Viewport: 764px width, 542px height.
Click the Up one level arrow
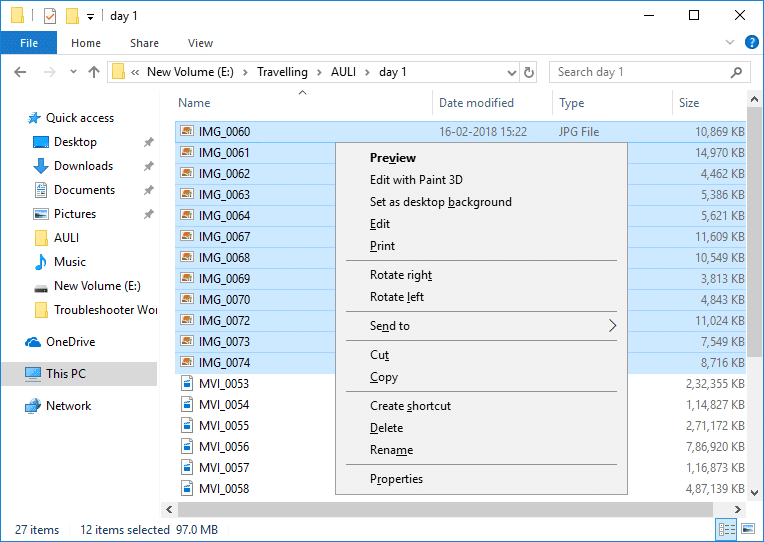[x=94, y=72]
